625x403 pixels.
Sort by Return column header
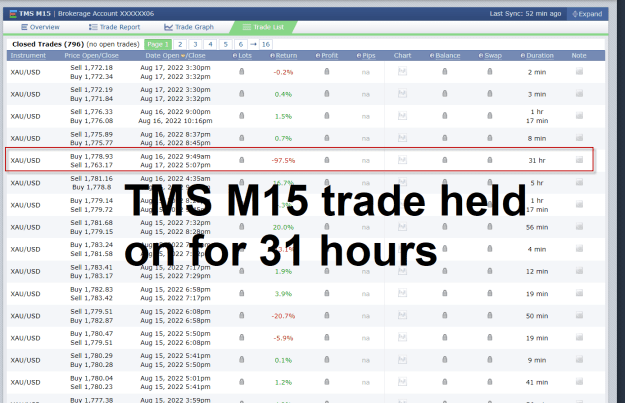[284, 56]
